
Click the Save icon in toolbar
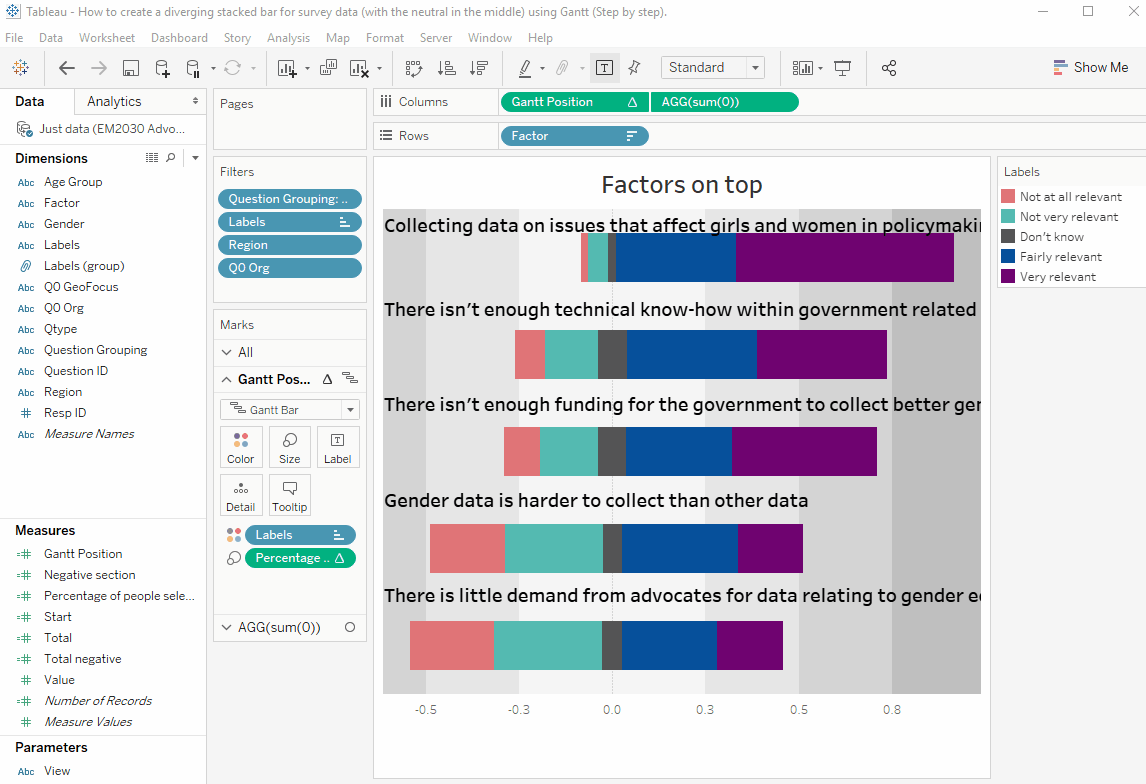131,68
